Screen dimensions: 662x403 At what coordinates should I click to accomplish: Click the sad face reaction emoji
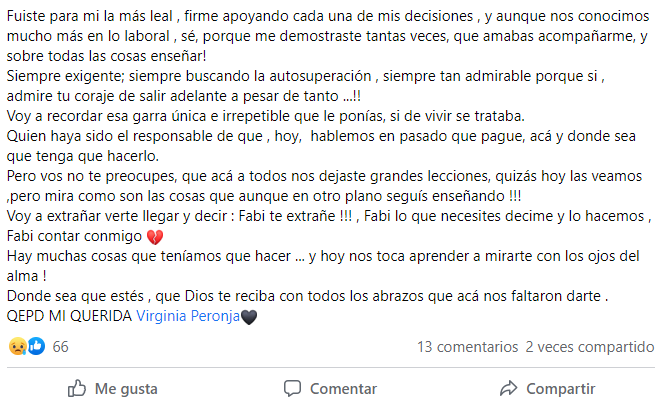click(17, 346)
